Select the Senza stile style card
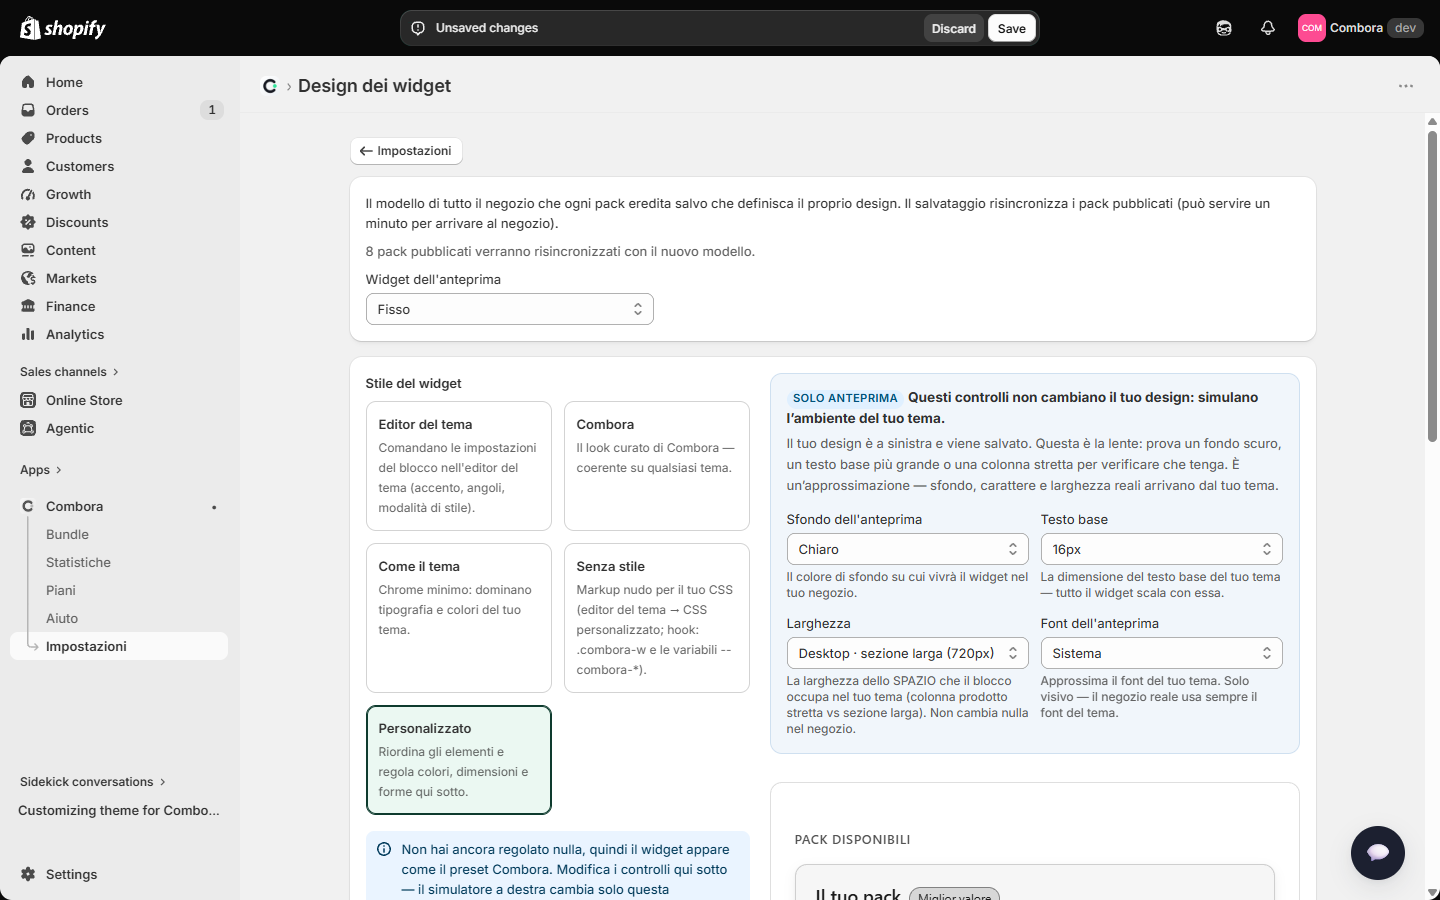The height and width of the screenshot is (900, 1440). 657,618
